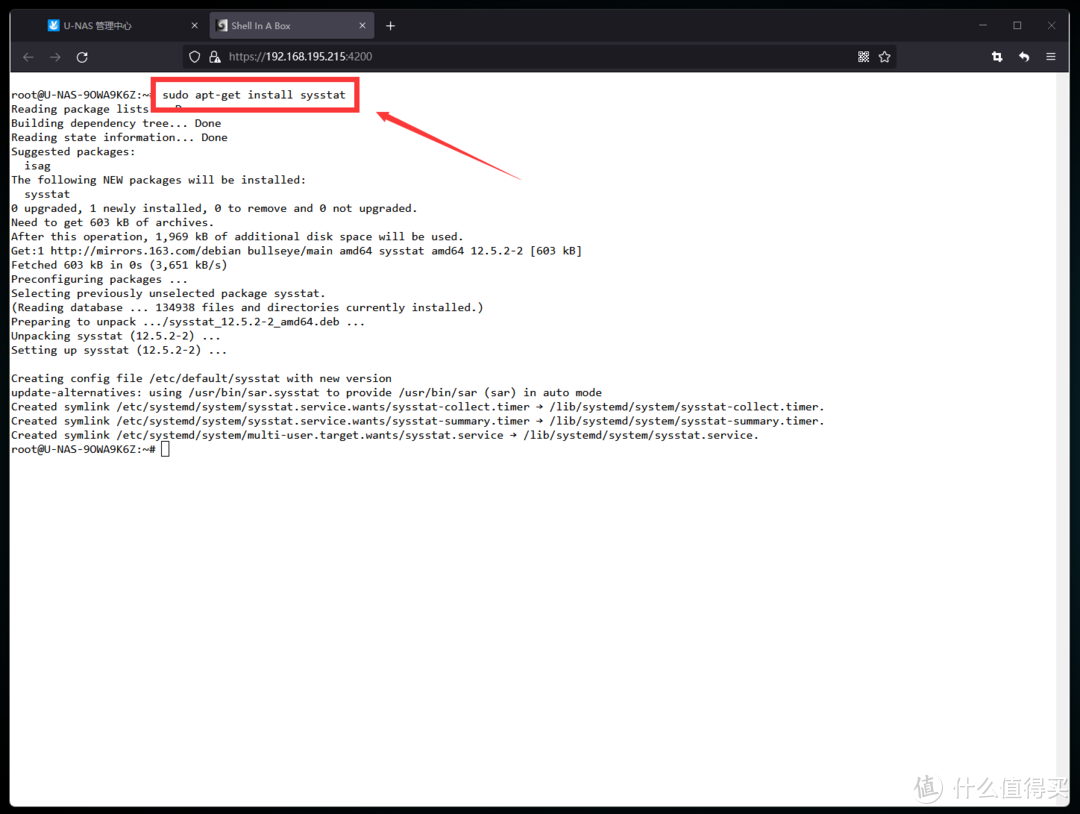Viewport: 1080px width, 814px height.
Task: Go forward to next page
Action: pos(55,57)
